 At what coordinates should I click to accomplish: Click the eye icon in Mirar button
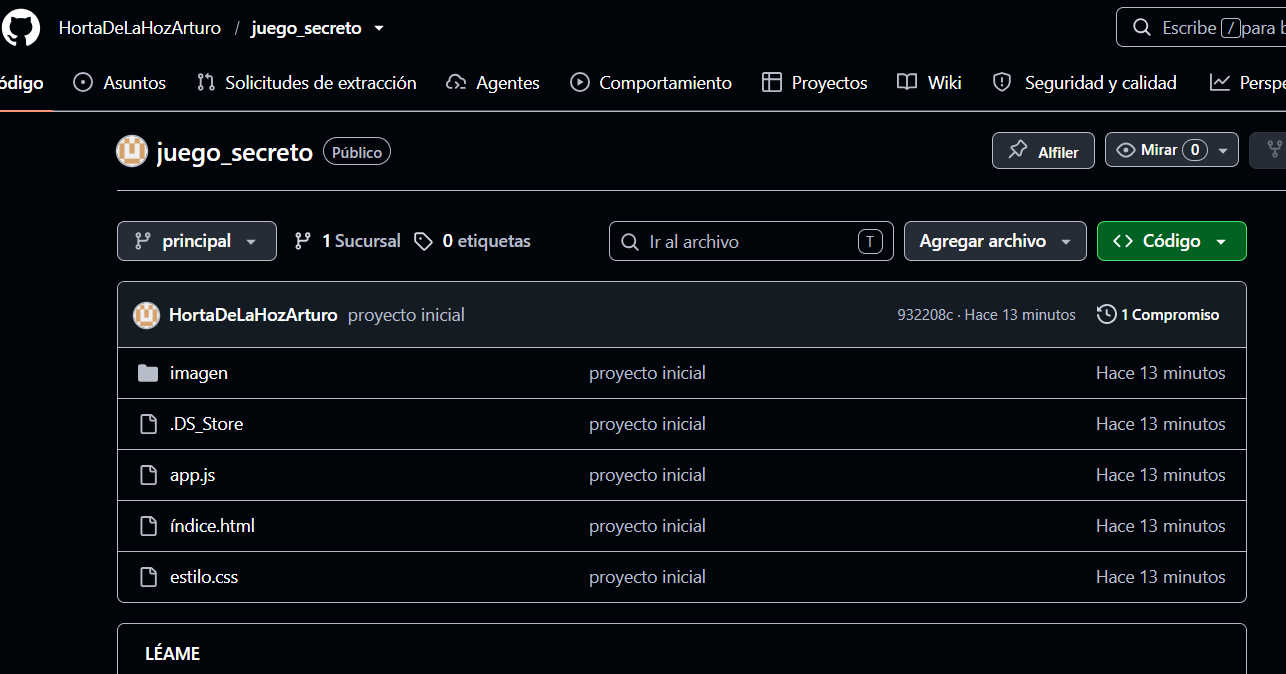(1126, 151)
